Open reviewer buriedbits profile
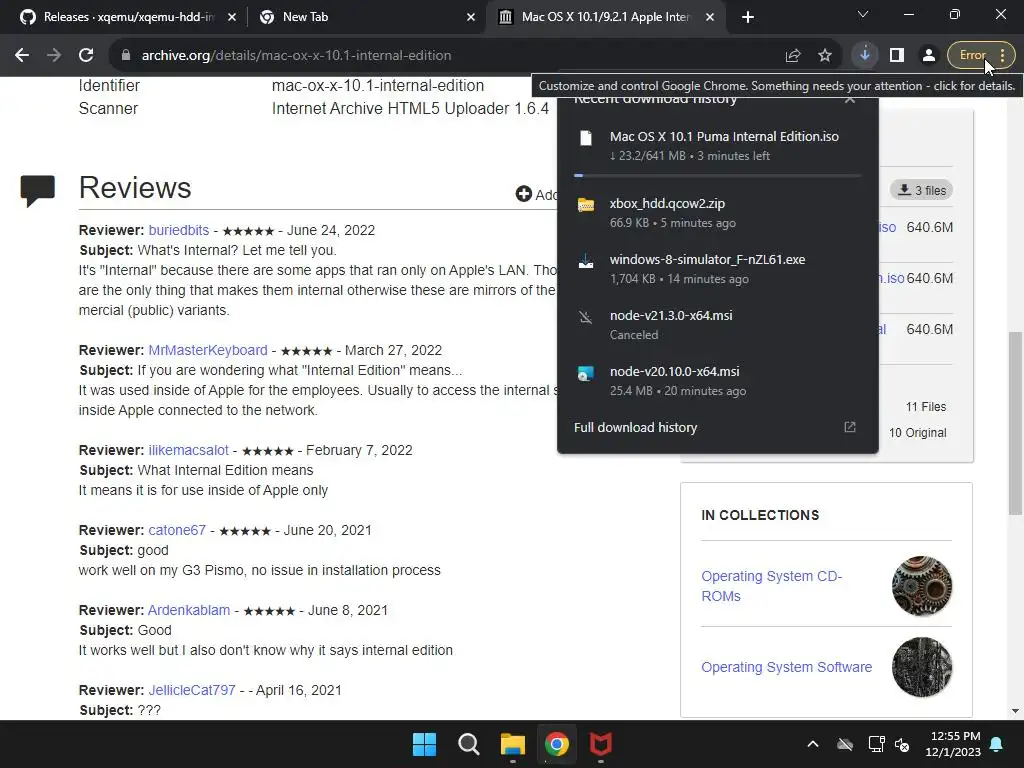This screenshot has height=768, width=1024. coord(179,231)
